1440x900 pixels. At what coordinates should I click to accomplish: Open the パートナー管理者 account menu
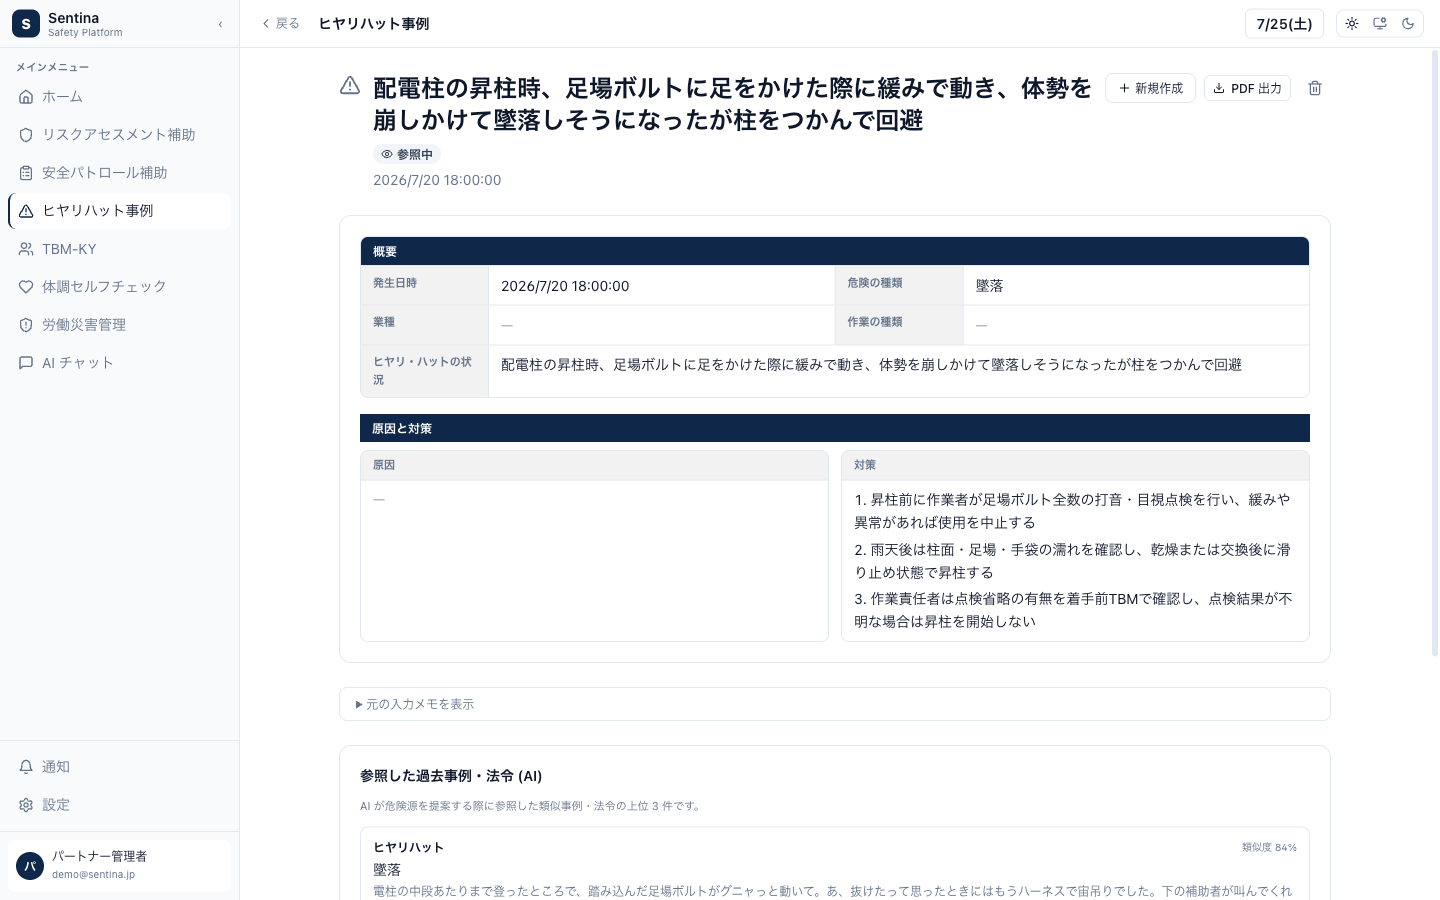[119, 865]
